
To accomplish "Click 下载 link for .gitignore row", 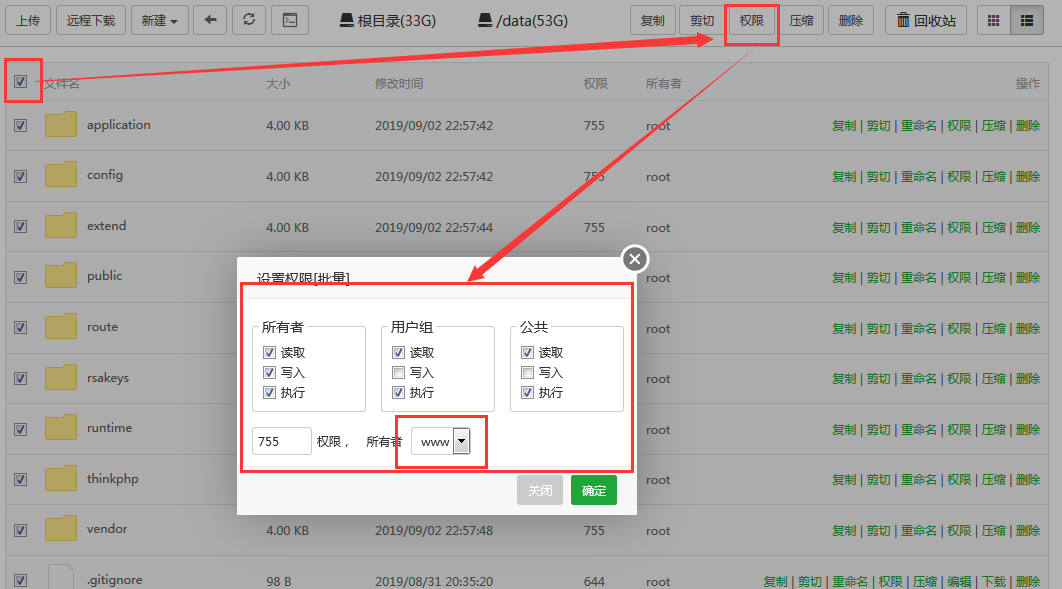I will (994, 581).
